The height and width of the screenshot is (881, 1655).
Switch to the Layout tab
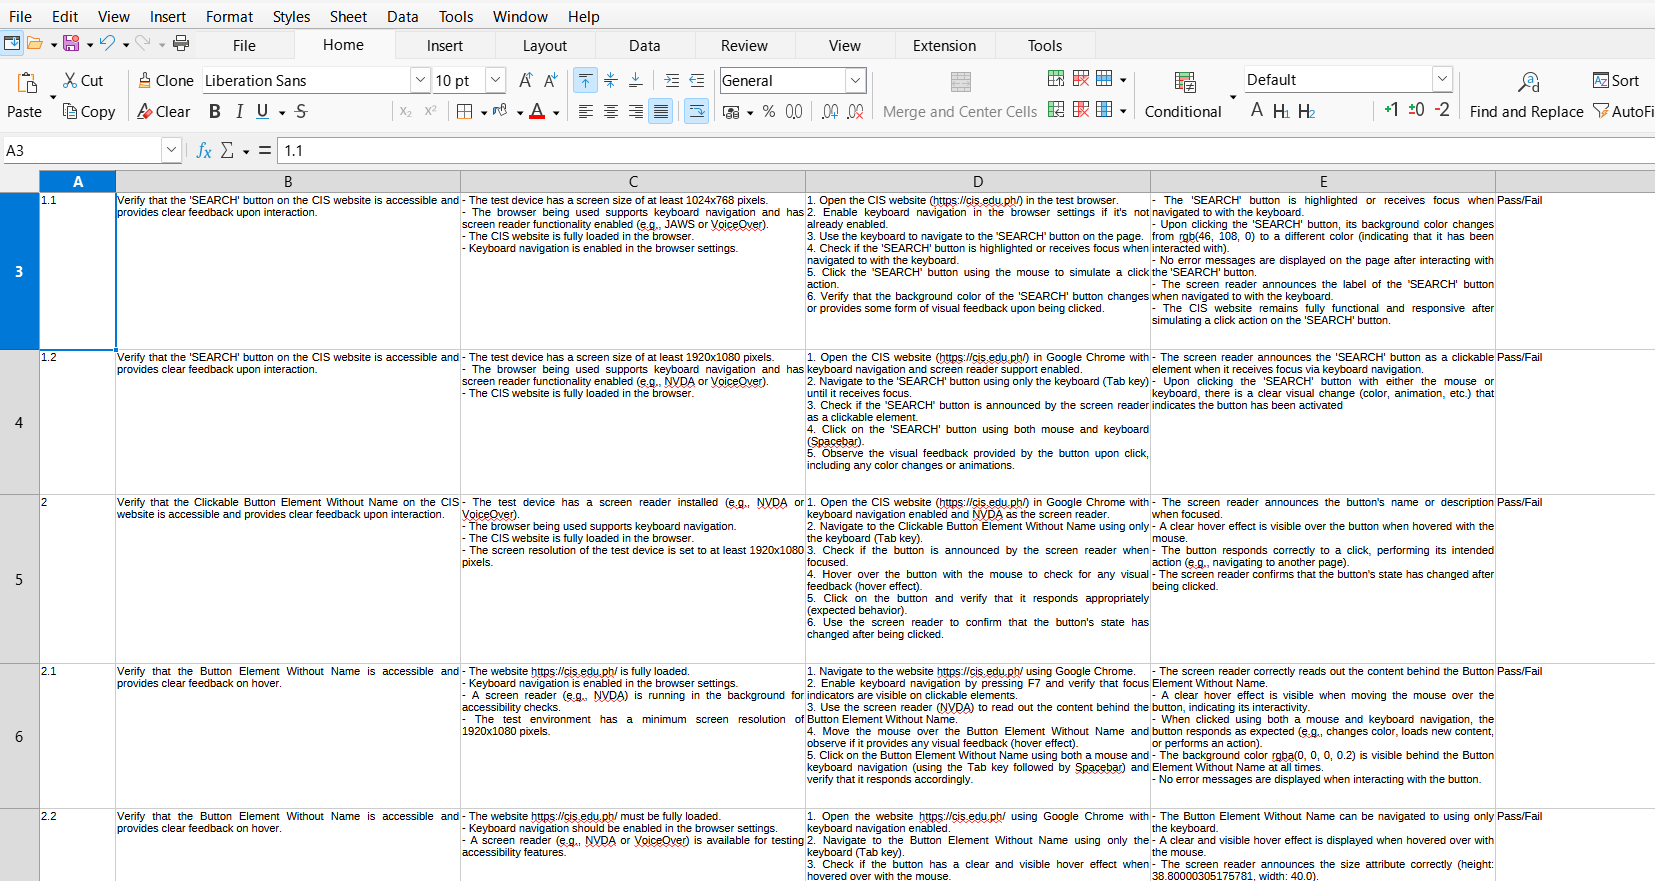[x=544, y=45]
